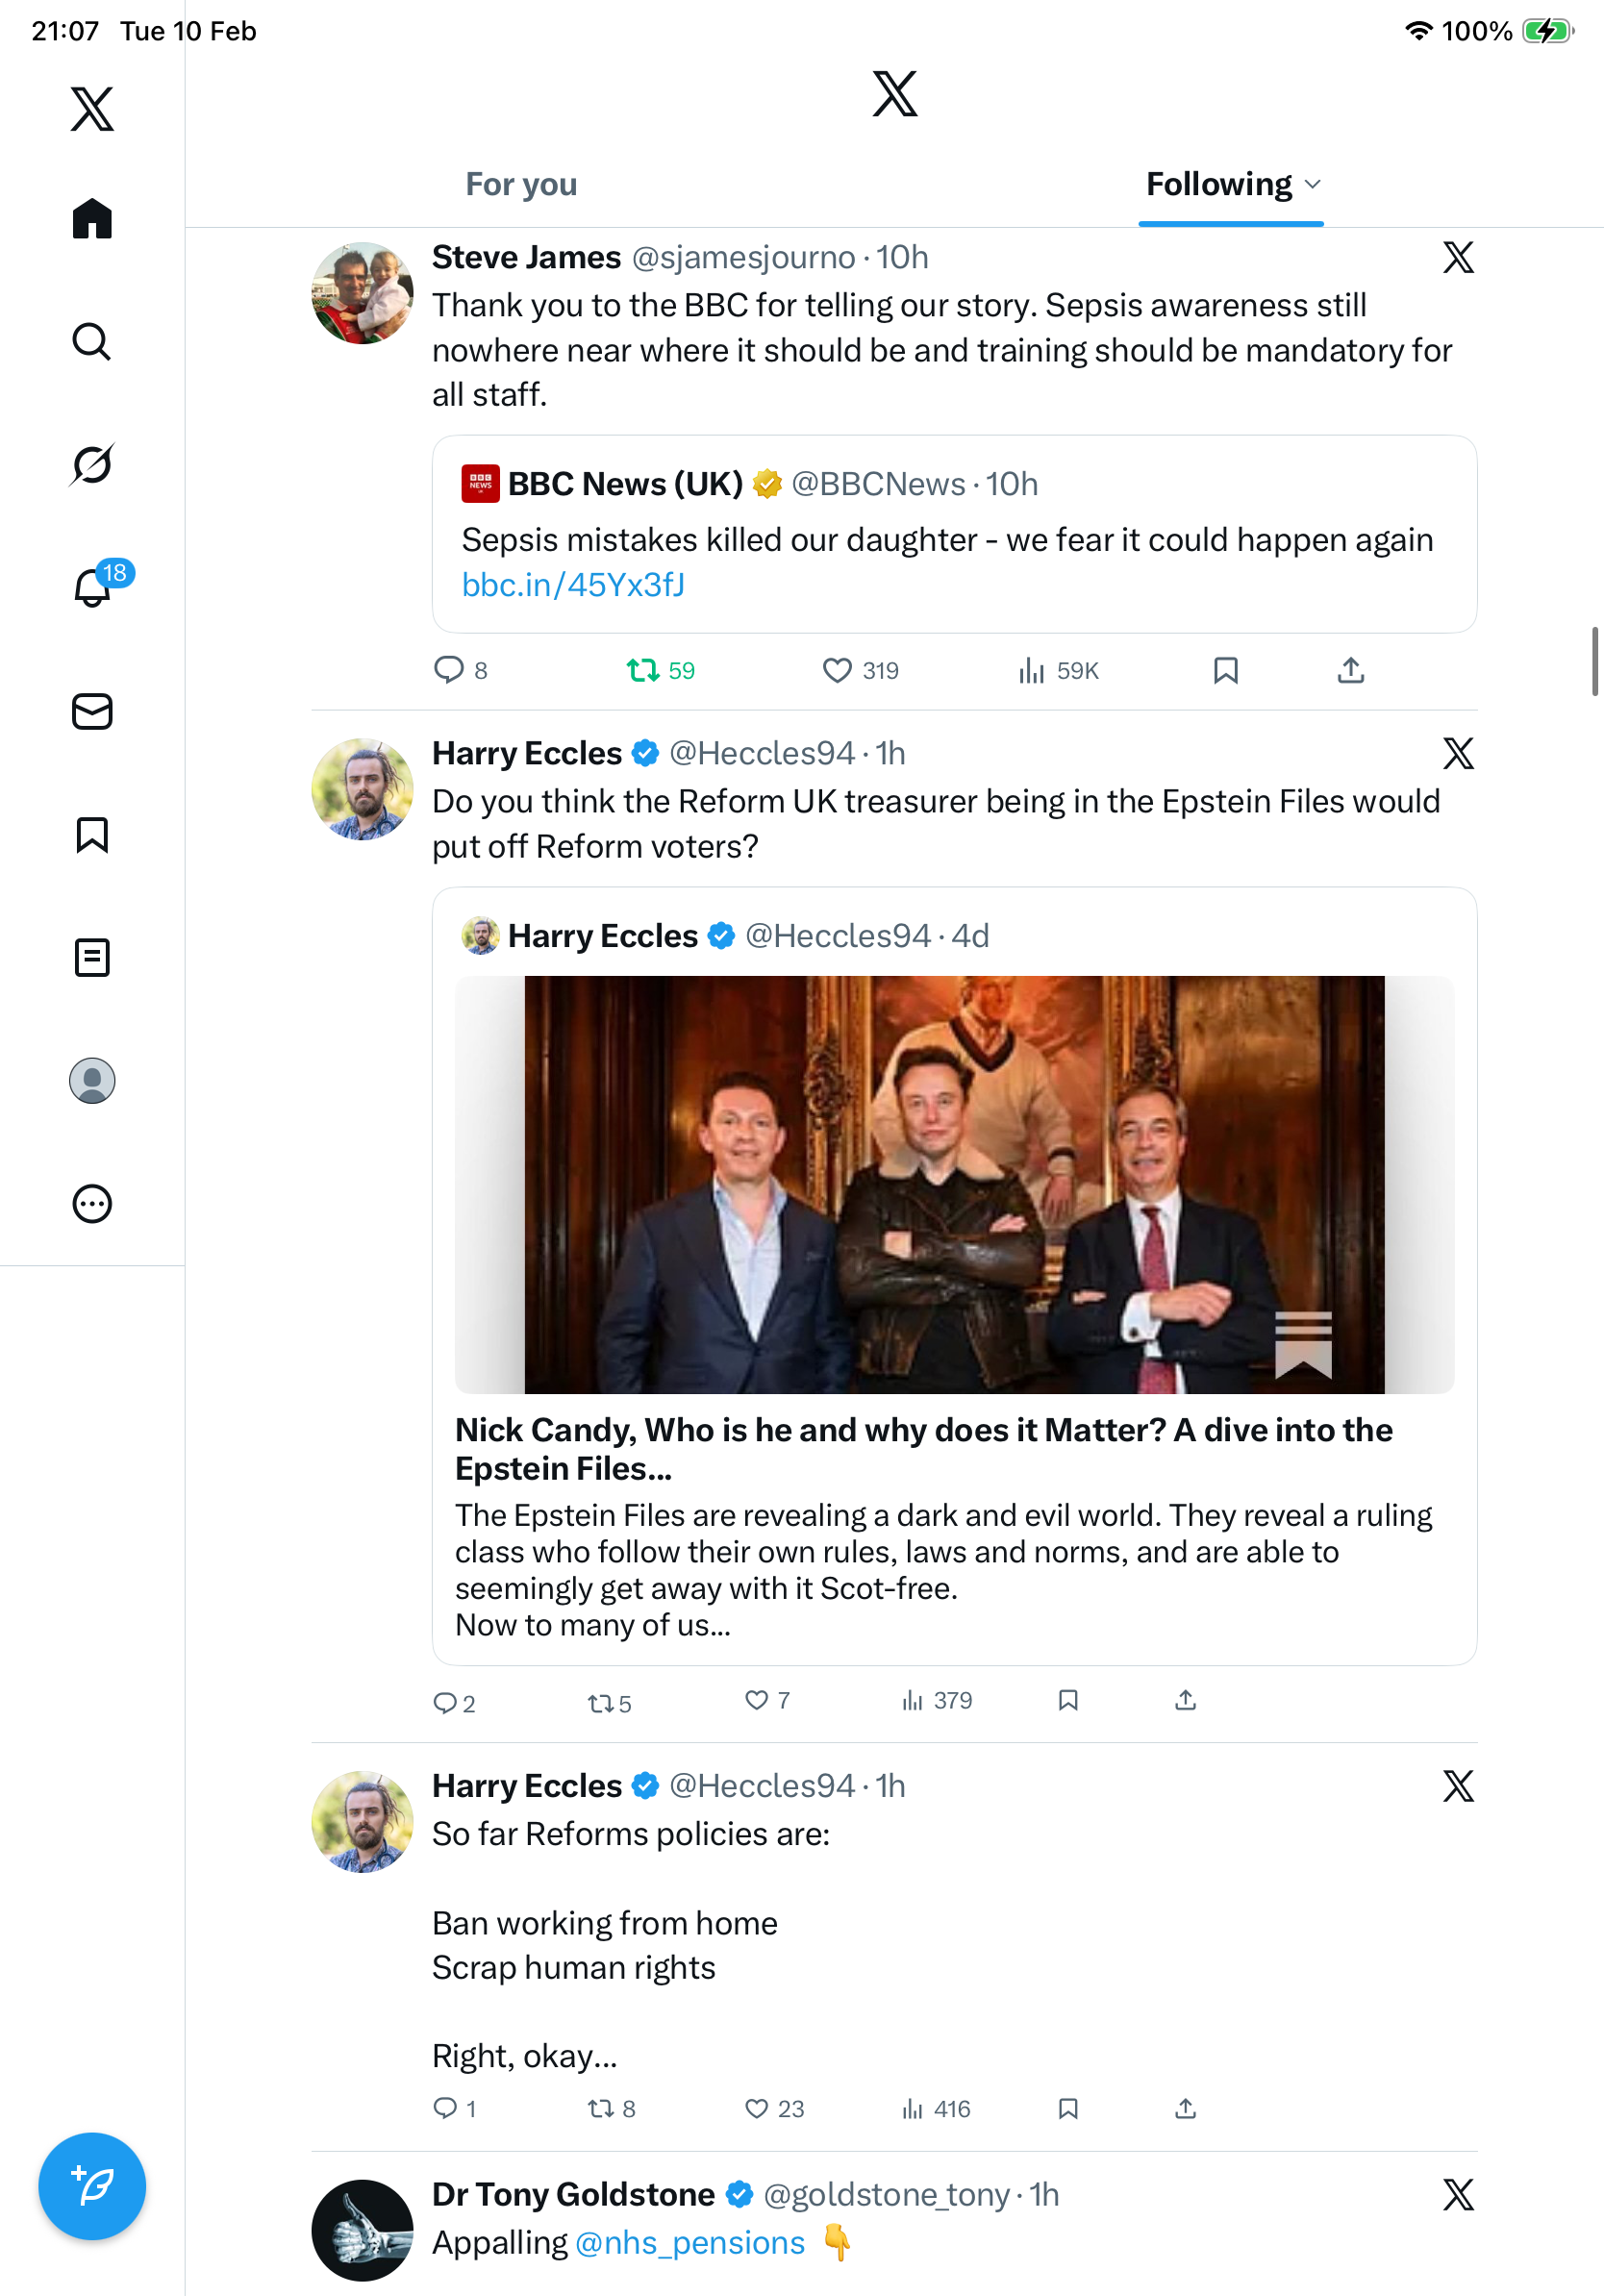Compose a new post

tap(92, 2186)
